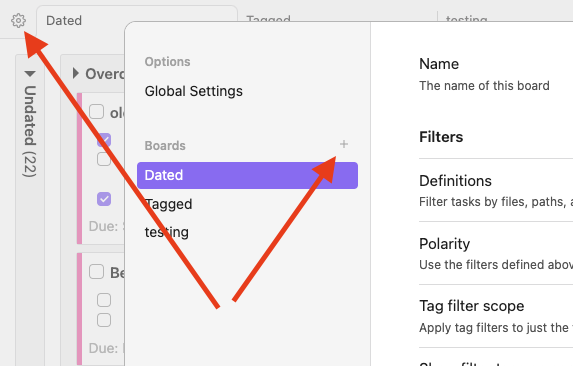Open Global Settings
Viewport: 573px width, 366px height.
point(194,91)
